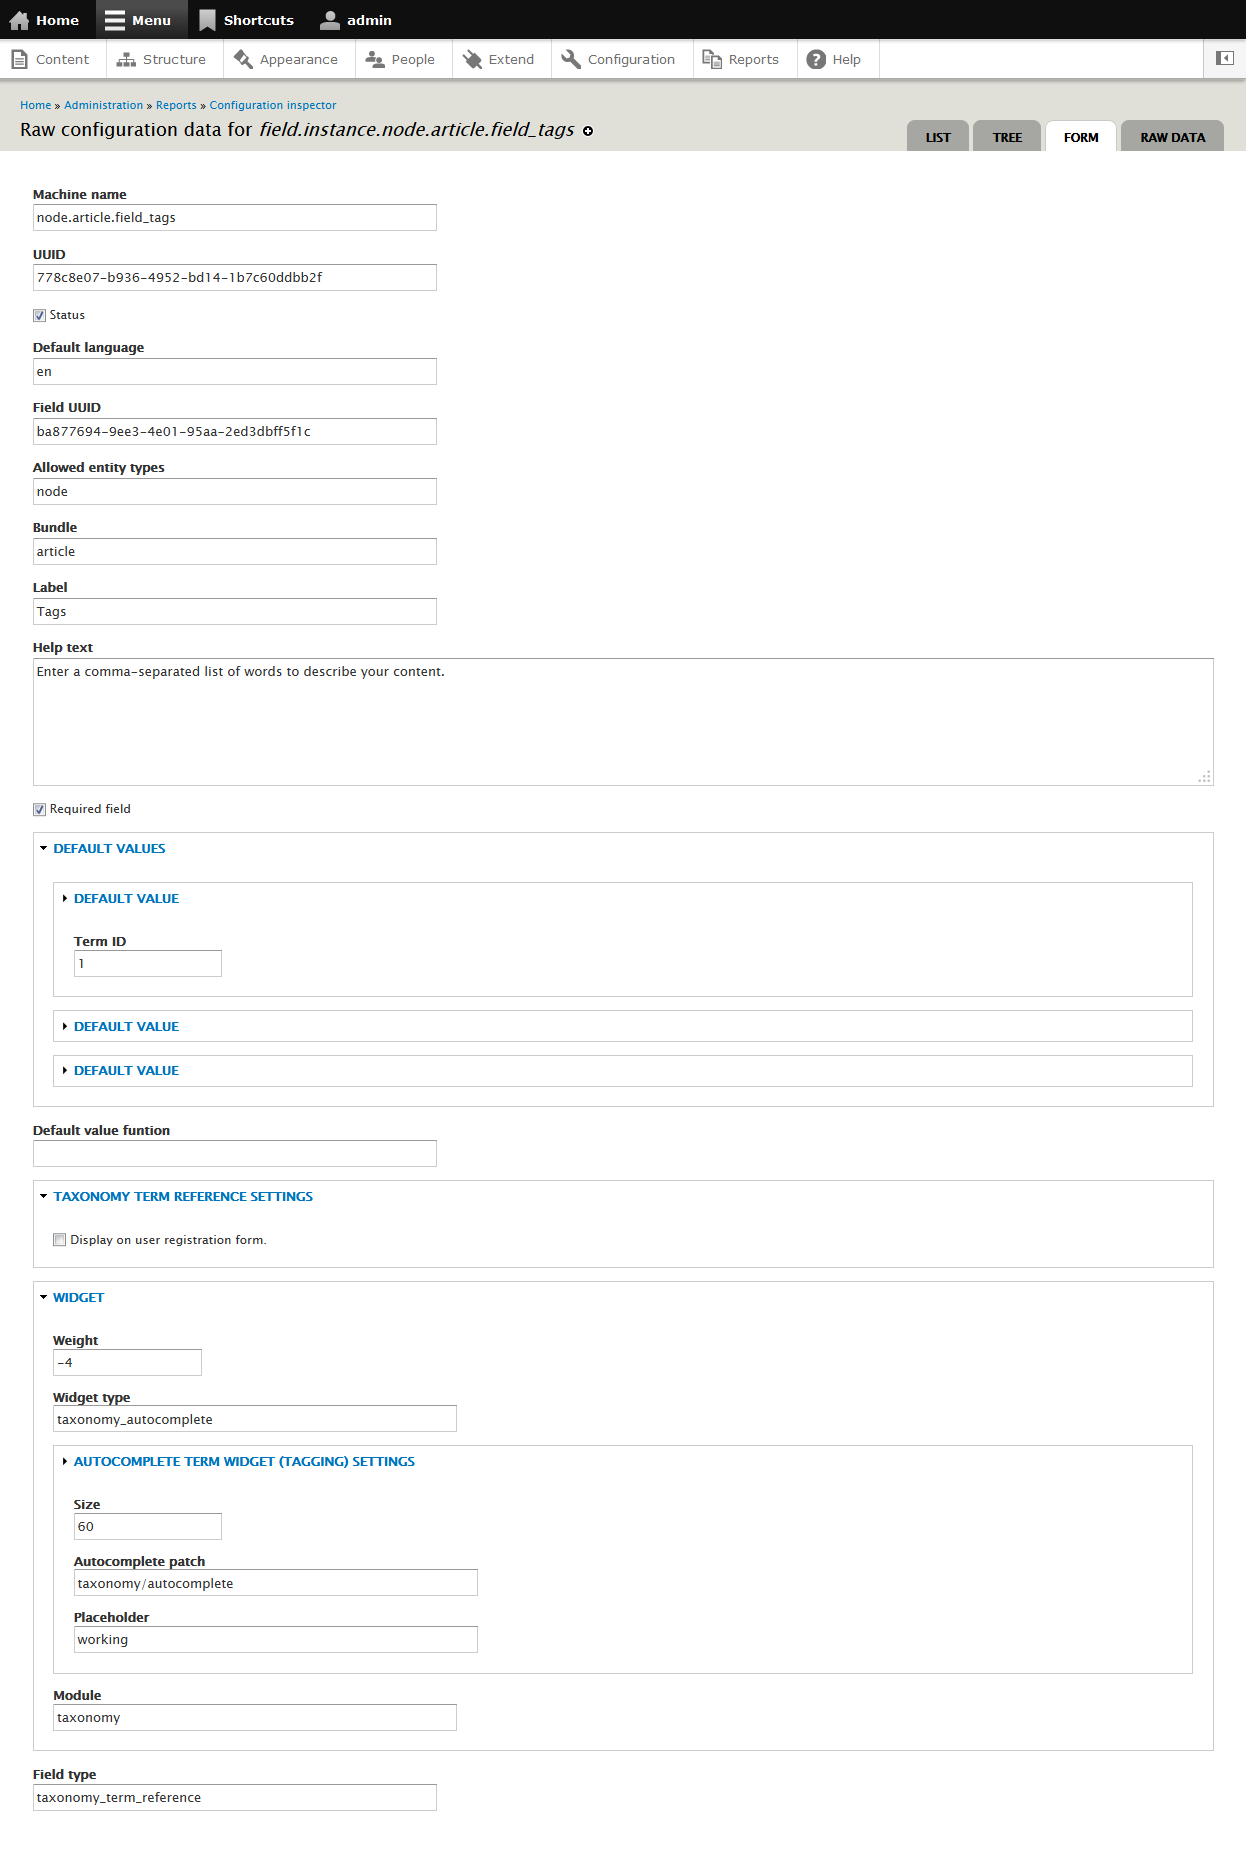Click the Help question-mark icon
This screenshot has width=1246, height=1864.
tap(817, 59)
